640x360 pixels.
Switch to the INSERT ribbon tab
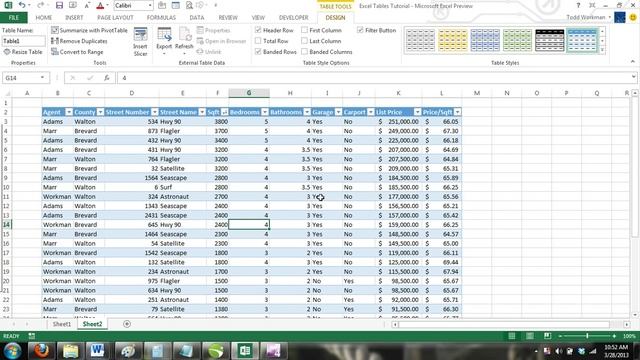tap(74, 18)
